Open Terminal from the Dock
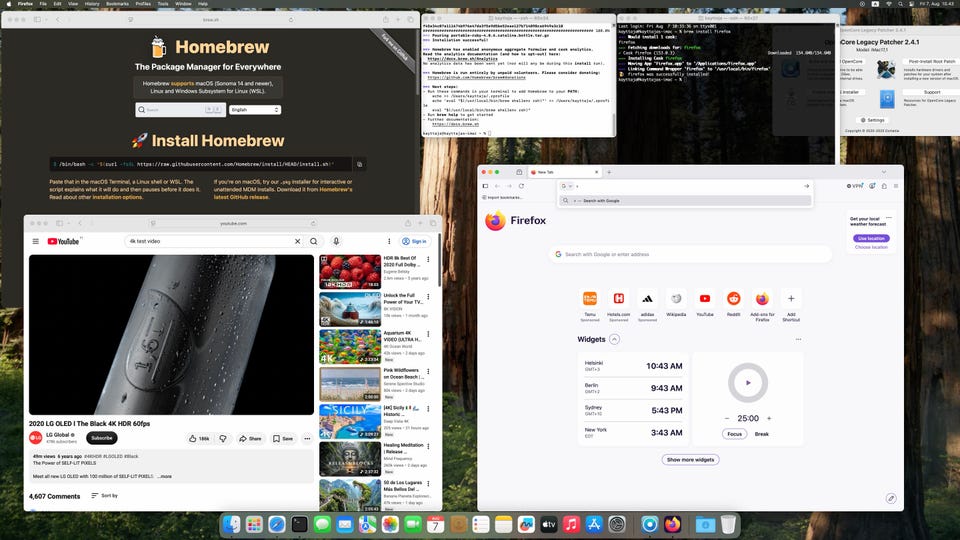Image resolution: width=960 pixels, height=540 pixels. pos(299,524)
